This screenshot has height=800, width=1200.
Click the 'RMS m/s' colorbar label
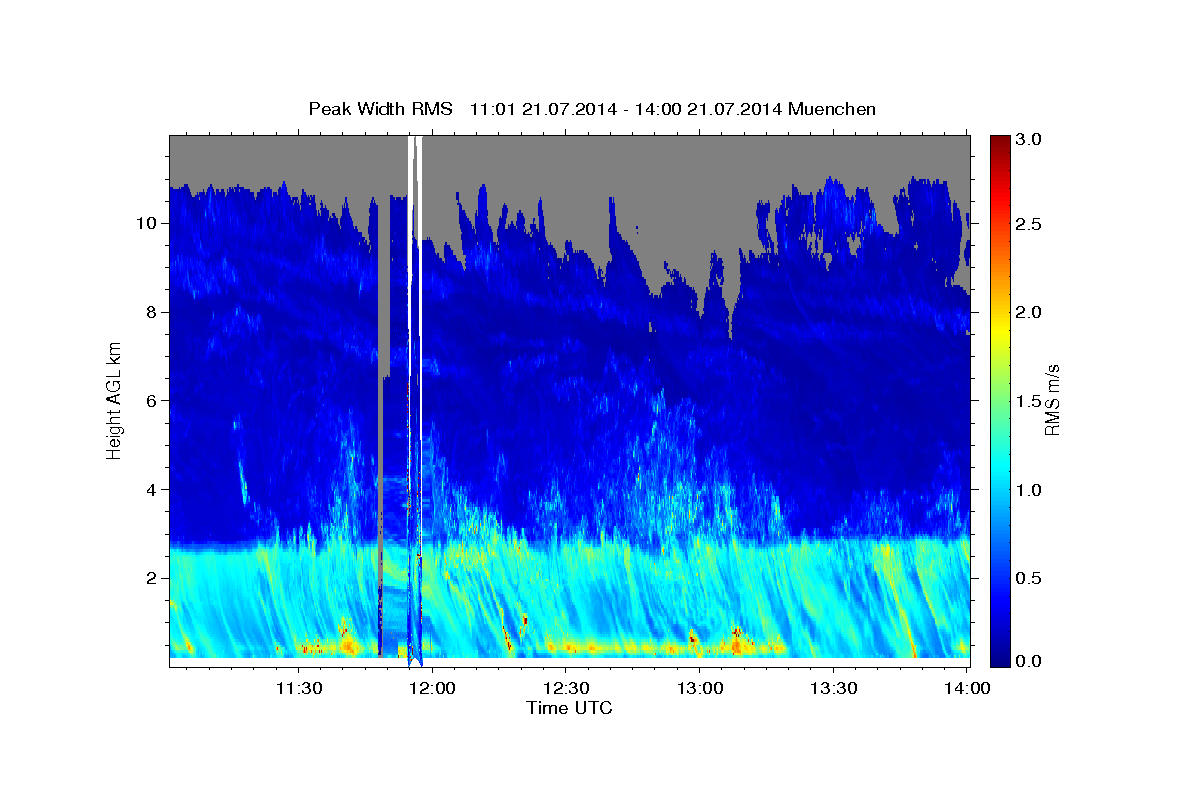point(1051,400)
